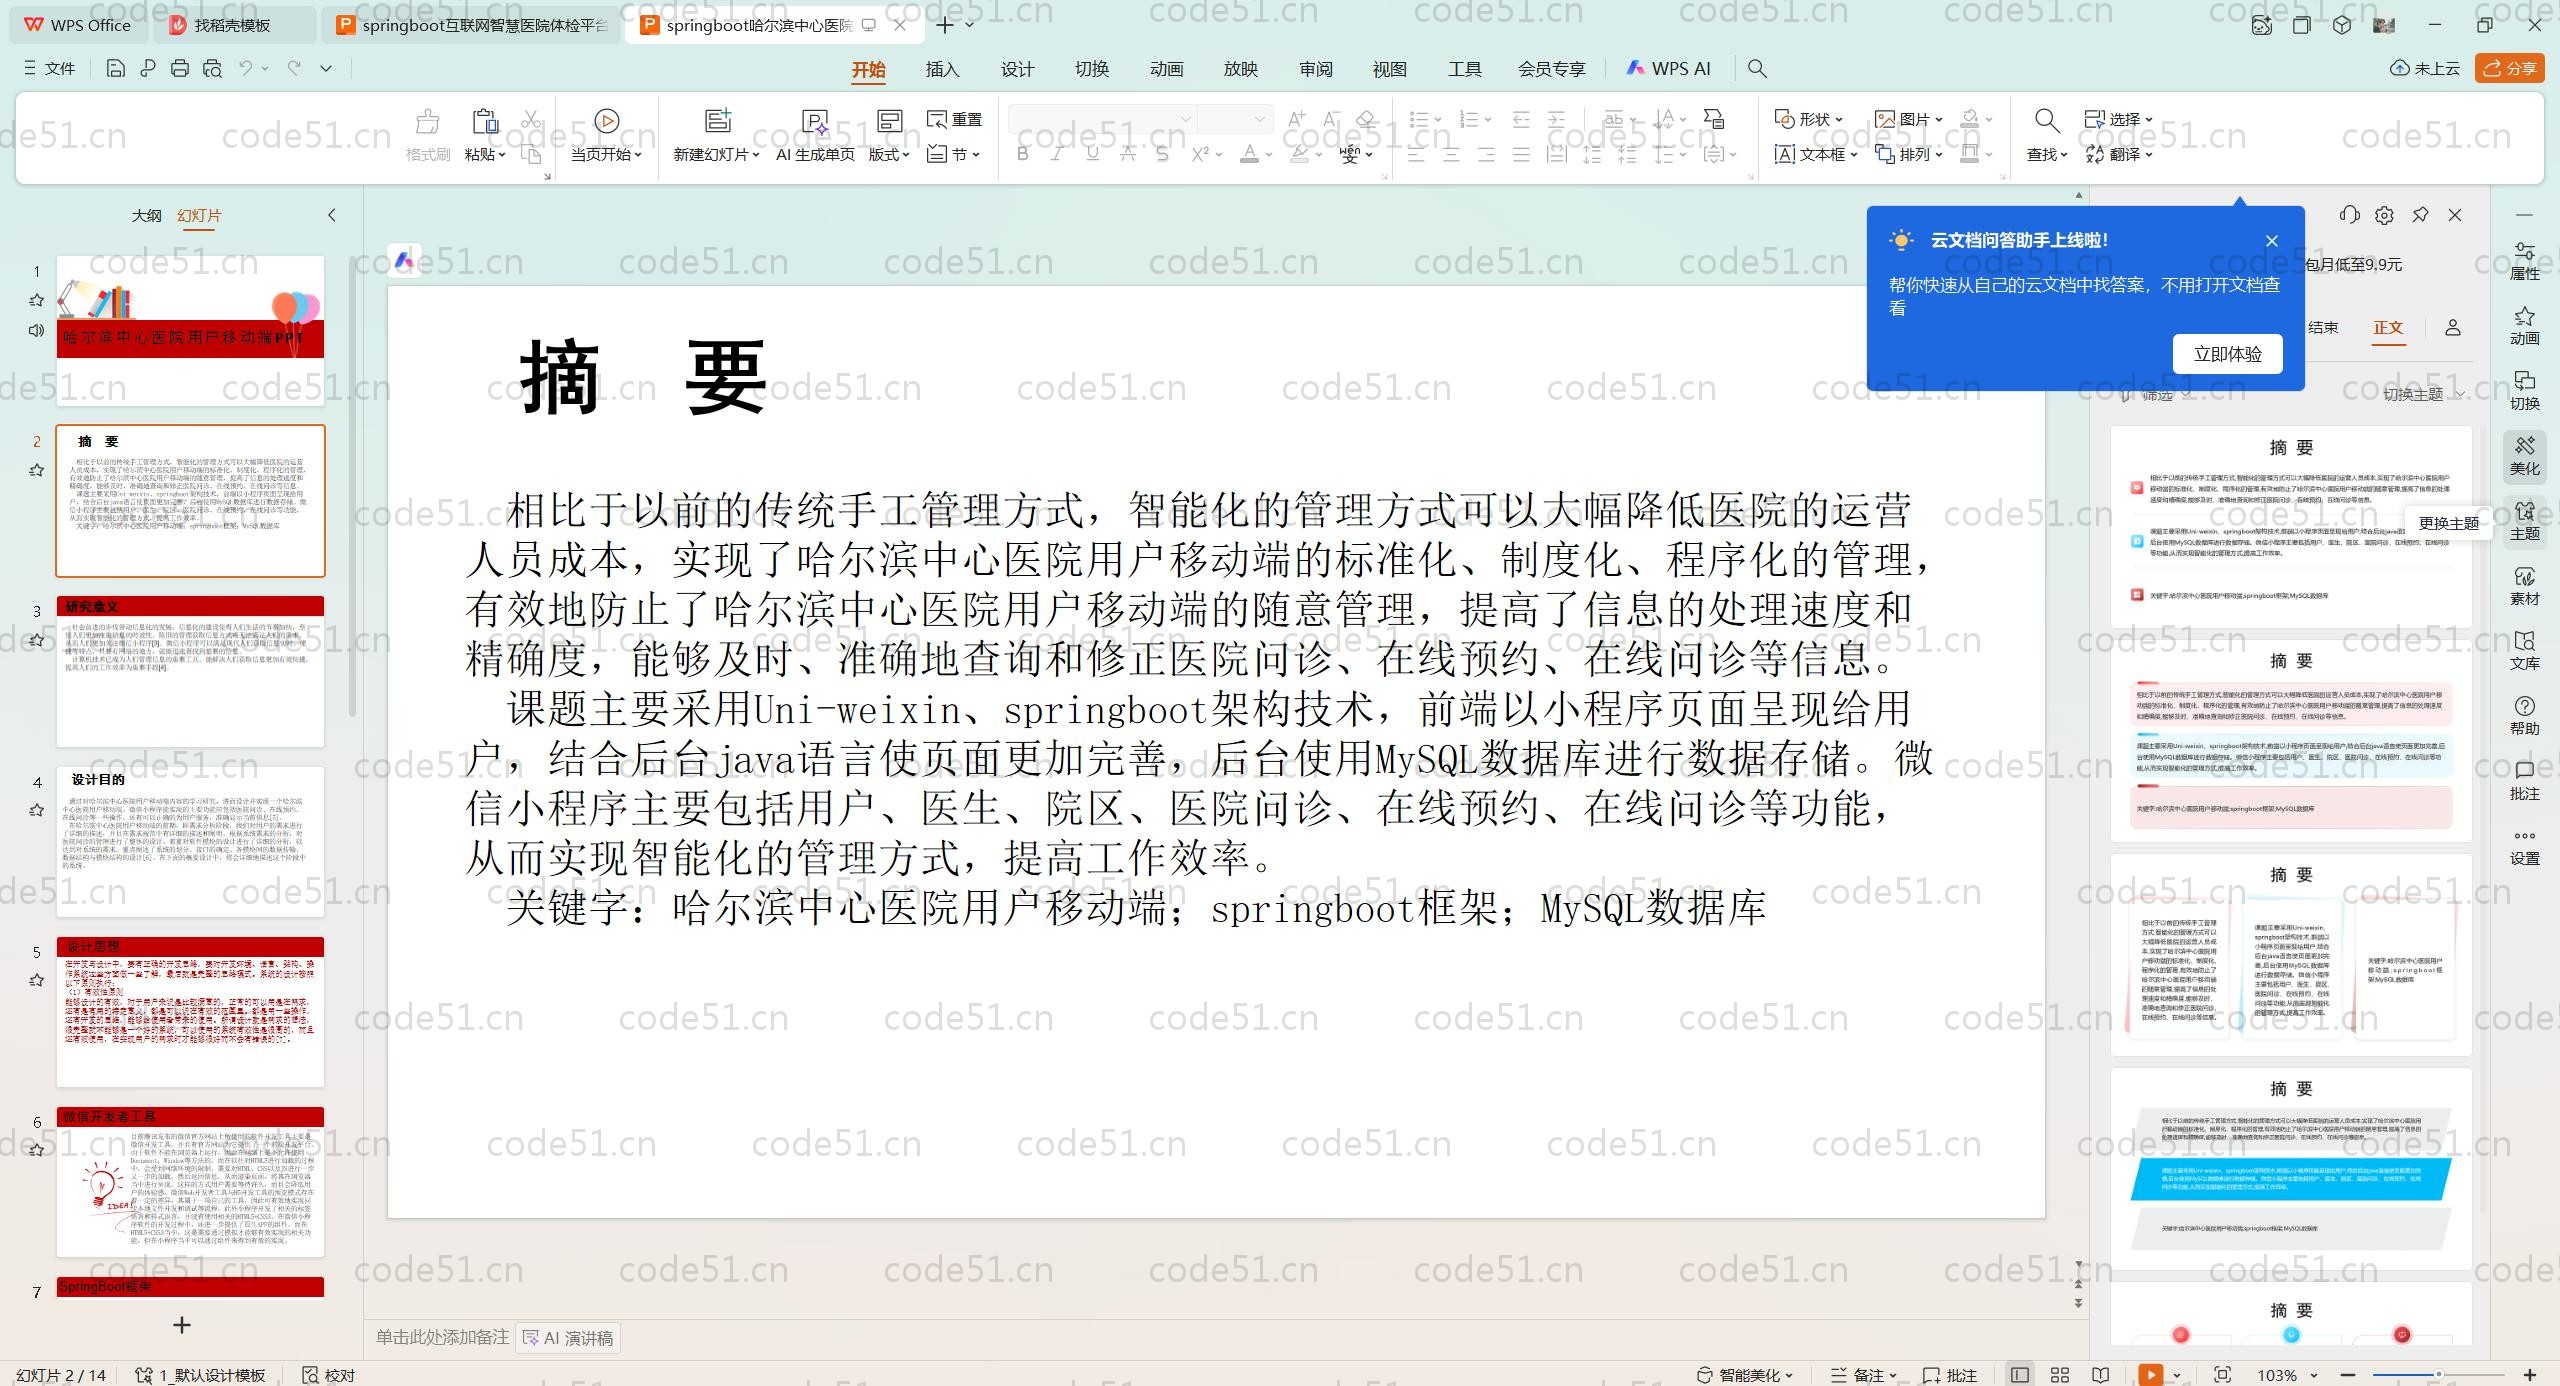Screen dimensions: 2560x1386
Task: Open reading view from status bar
Action: click(x=2101, y=1375)
